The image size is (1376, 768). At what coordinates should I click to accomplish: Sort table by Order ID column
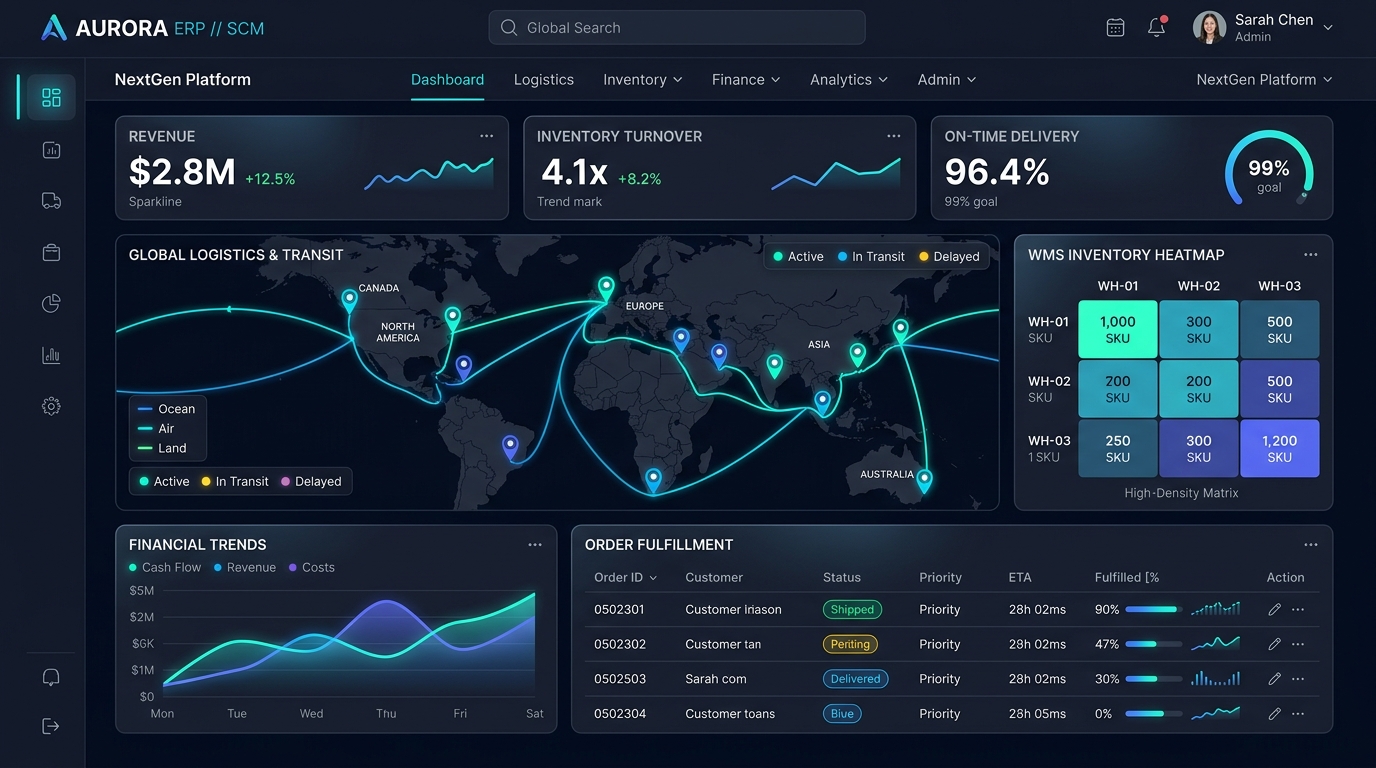tap(626, 577)
